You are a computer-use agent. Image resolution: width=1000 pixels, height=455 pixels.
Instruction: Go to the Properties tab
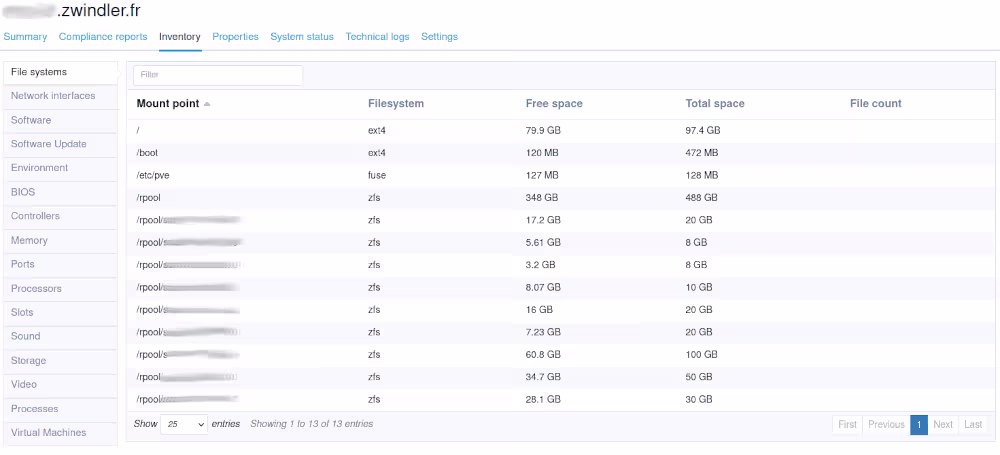(x=235, y=37)
